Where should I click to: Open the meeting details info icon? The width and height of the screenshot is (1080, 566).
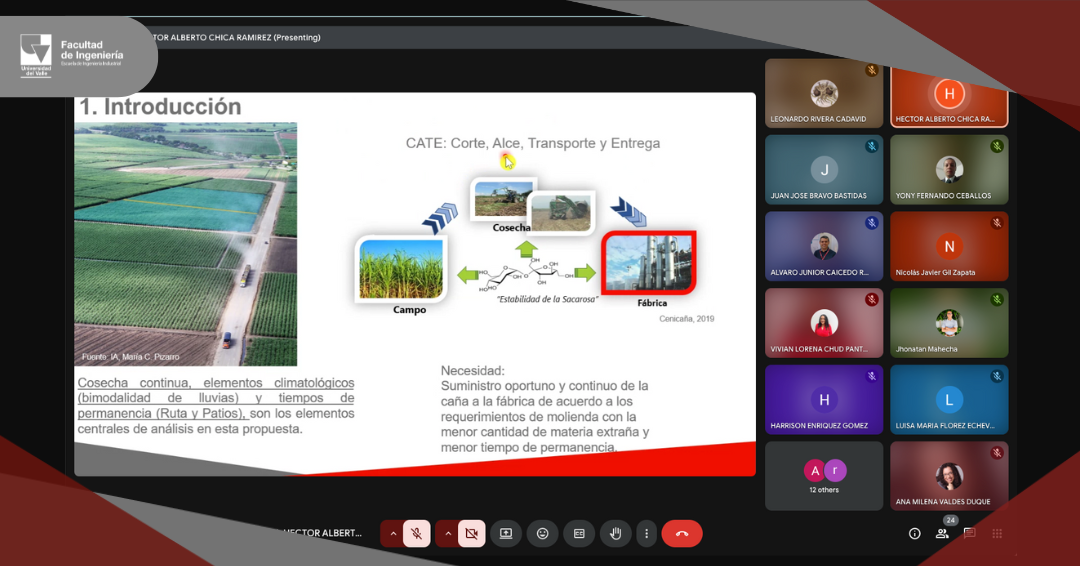pos(914,534)
